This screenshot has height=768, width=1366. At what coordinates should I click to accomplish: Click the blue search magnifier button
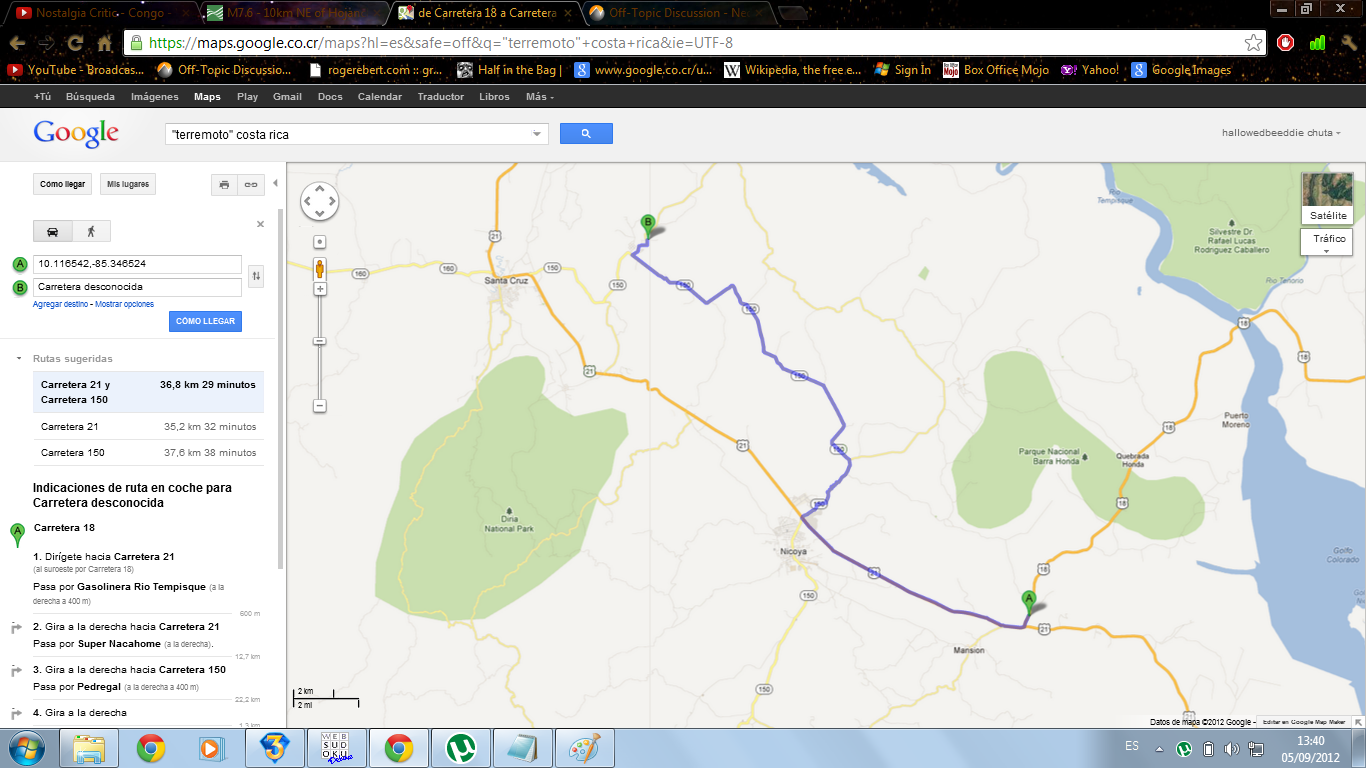point(586,133)
